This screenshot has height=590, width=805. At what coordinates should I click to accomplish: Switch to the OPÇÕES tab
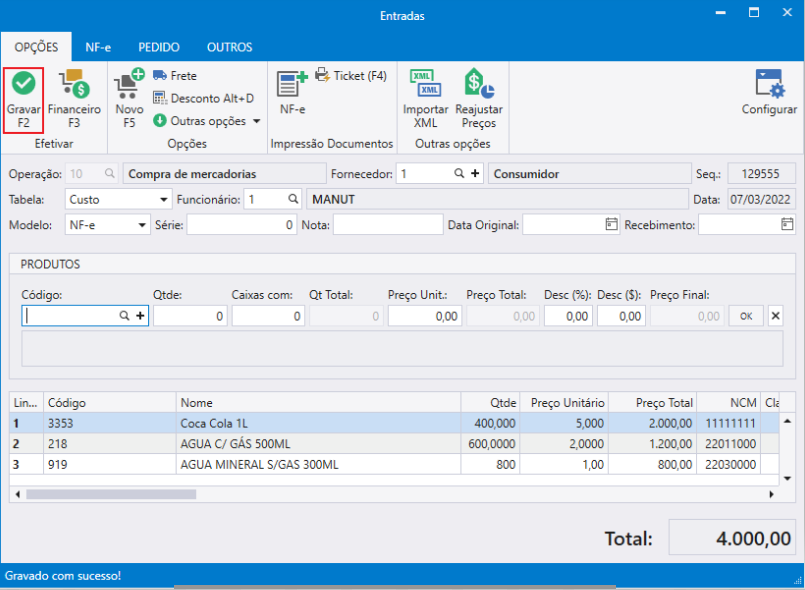(36, 47)
